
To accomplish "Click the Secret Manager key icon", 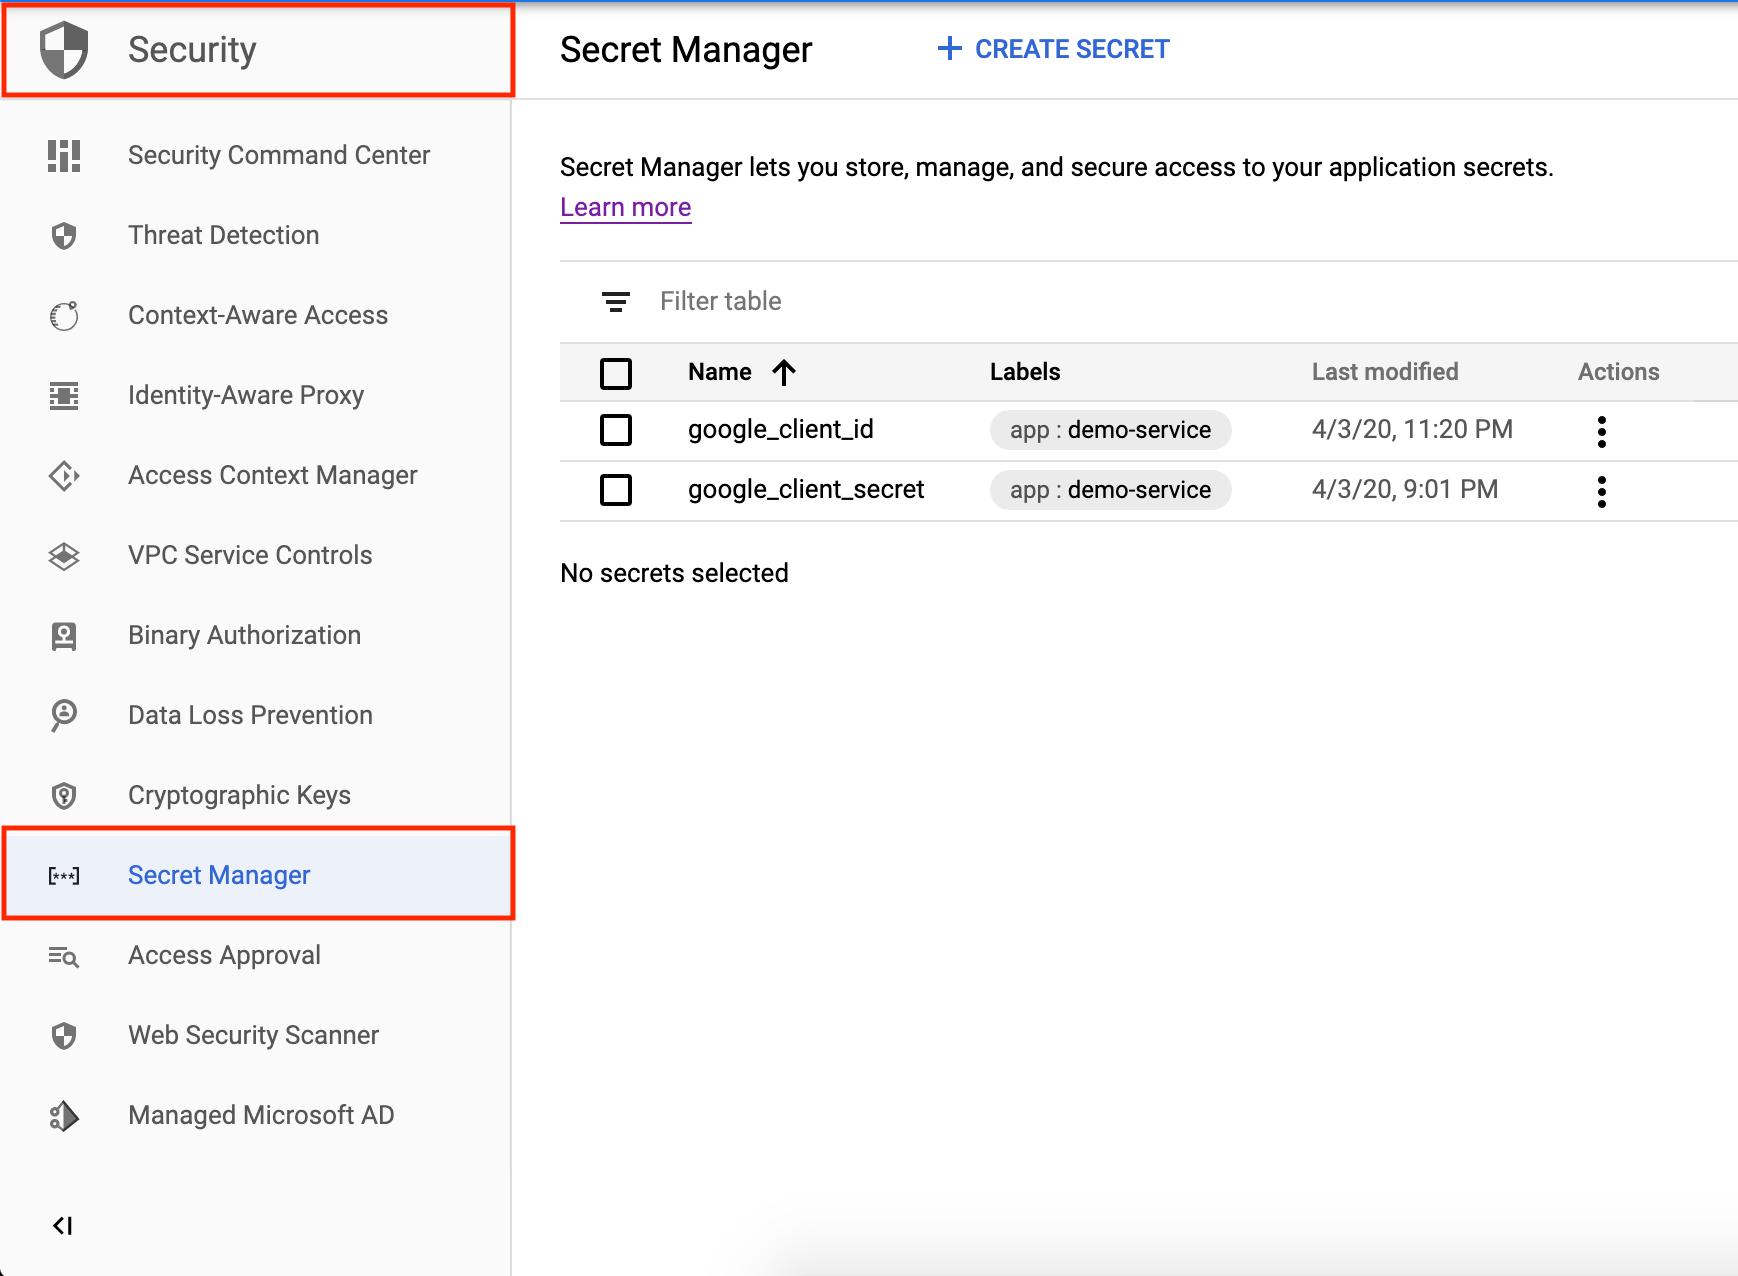I will click(x=63, y=875).
